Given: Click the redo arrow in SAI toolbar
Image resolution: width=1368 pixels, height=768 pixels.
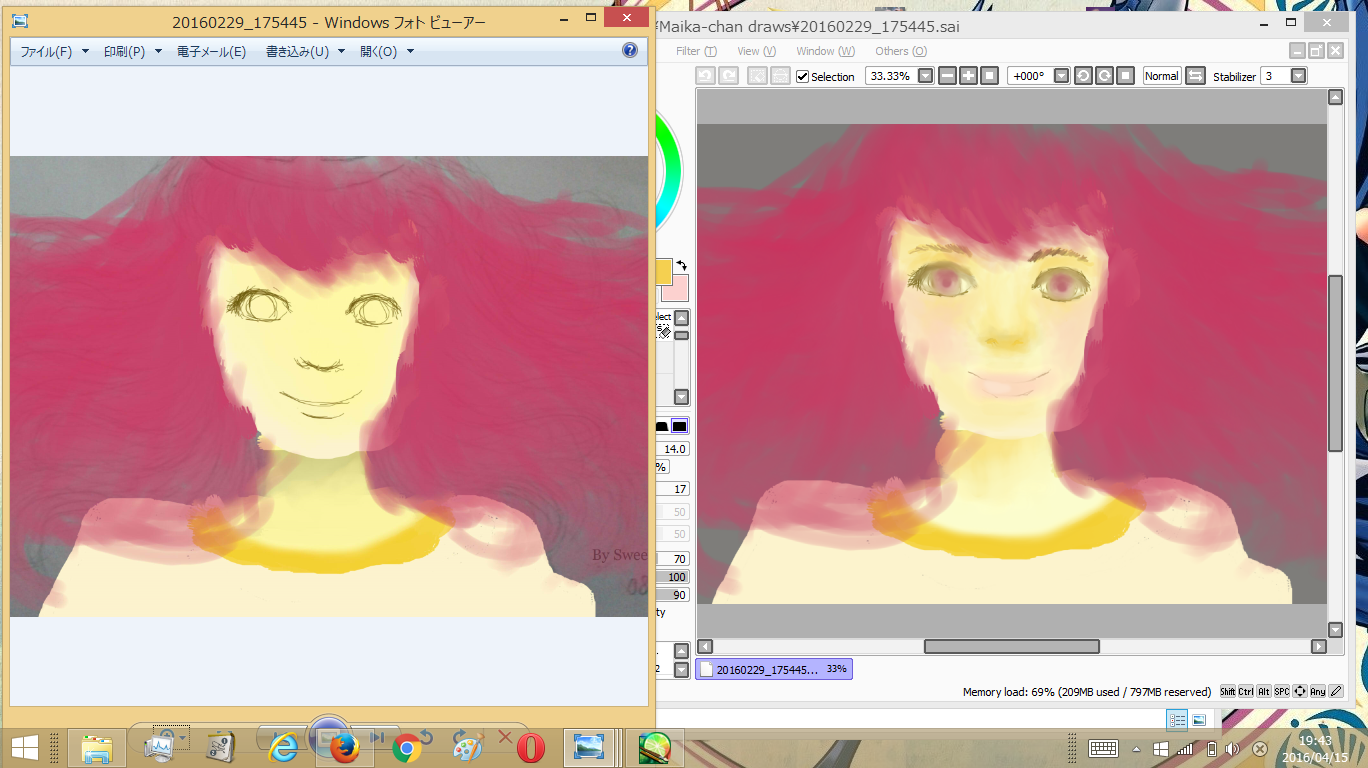Looking at the screenshot, I should (x=729, y=76).
